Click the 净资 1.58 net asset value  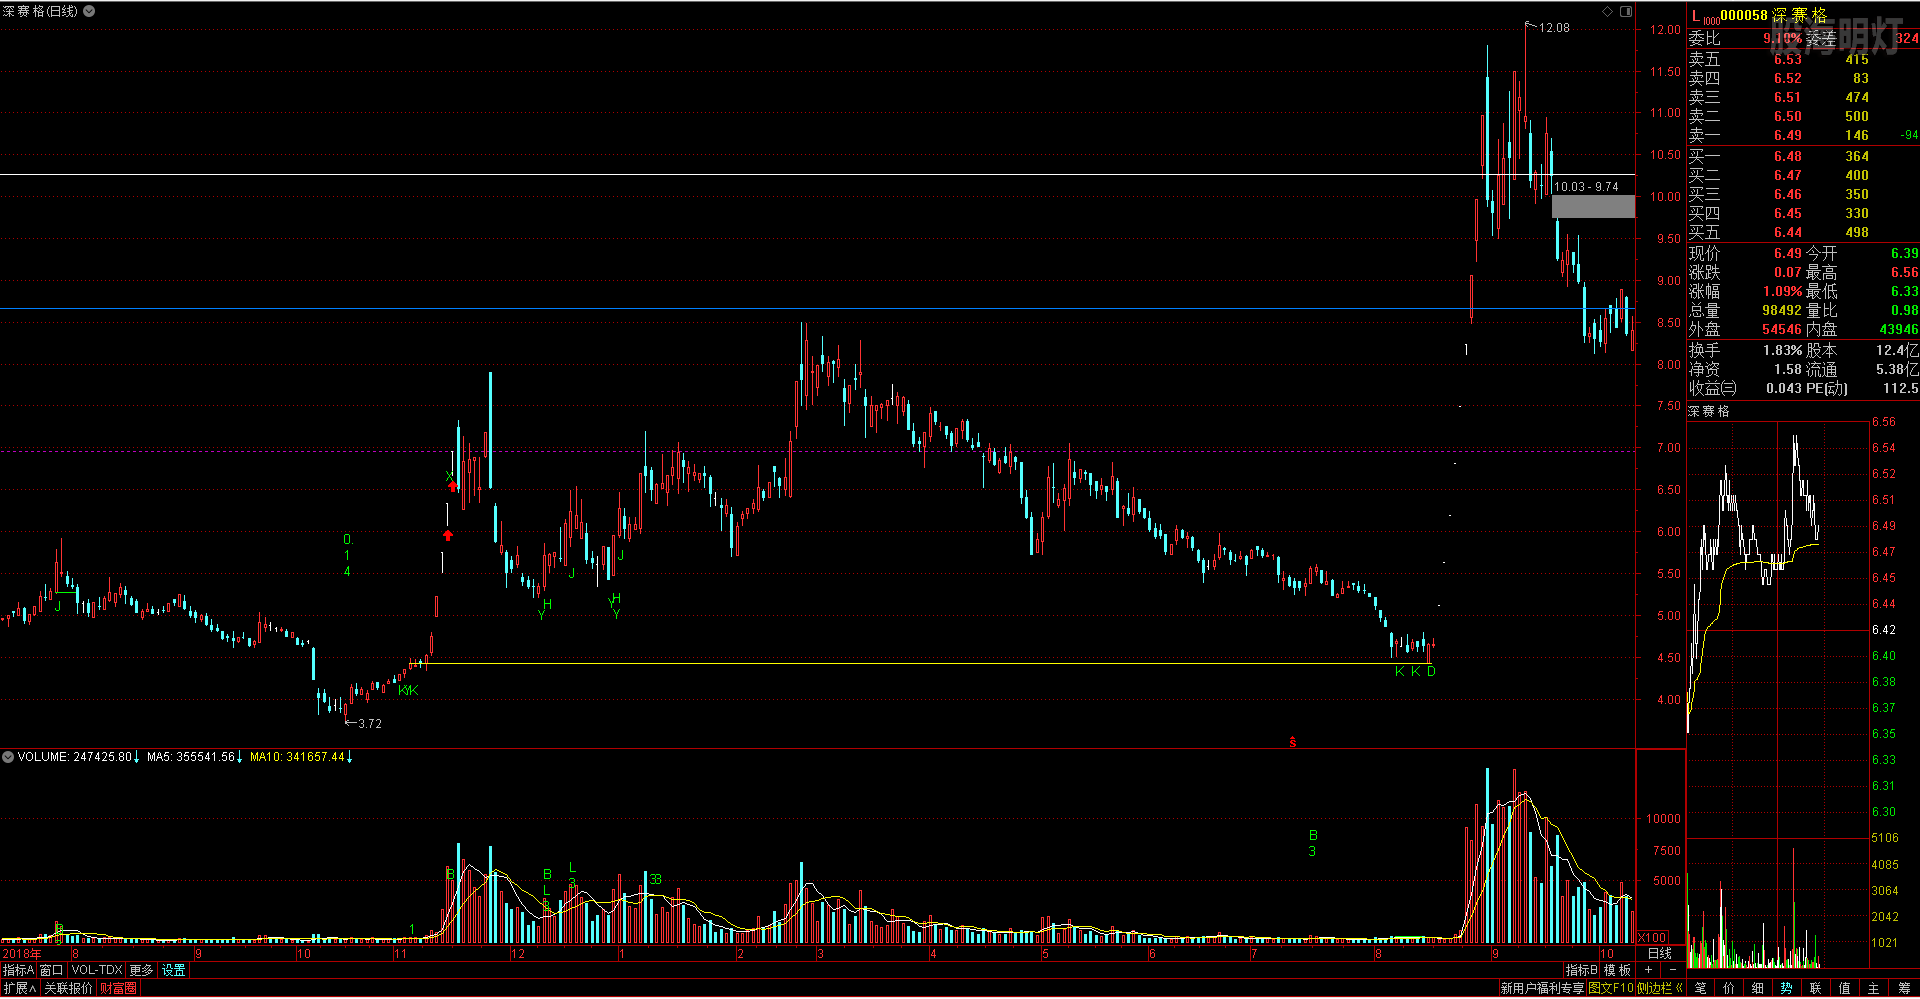click(1788, 369)
